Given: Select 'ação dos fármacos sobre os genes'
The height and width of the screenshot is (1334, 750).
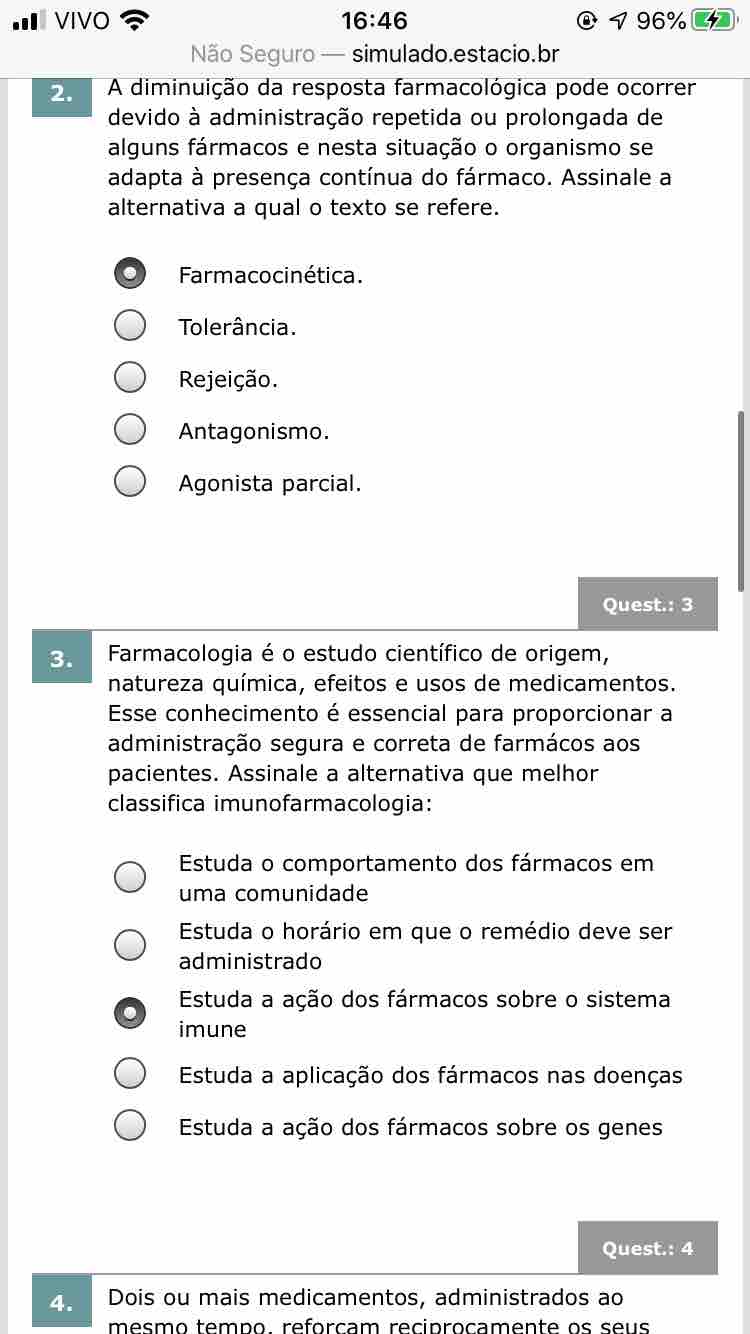Looking at the screenshot, I should [x=130, y=1126].
